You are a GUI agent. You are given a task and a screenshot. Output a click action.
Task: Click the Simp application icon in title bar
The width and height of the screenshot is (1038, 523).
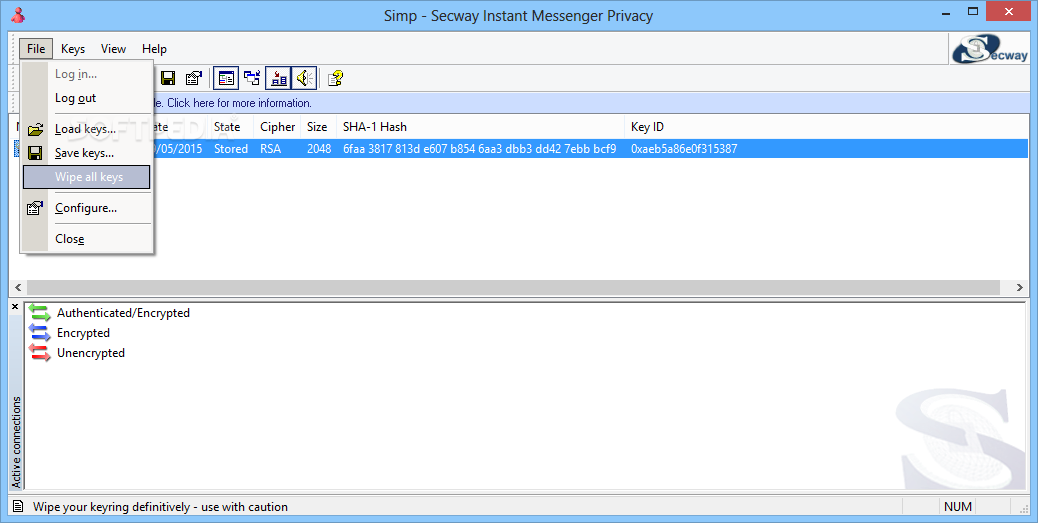click(x=18, y=15)
